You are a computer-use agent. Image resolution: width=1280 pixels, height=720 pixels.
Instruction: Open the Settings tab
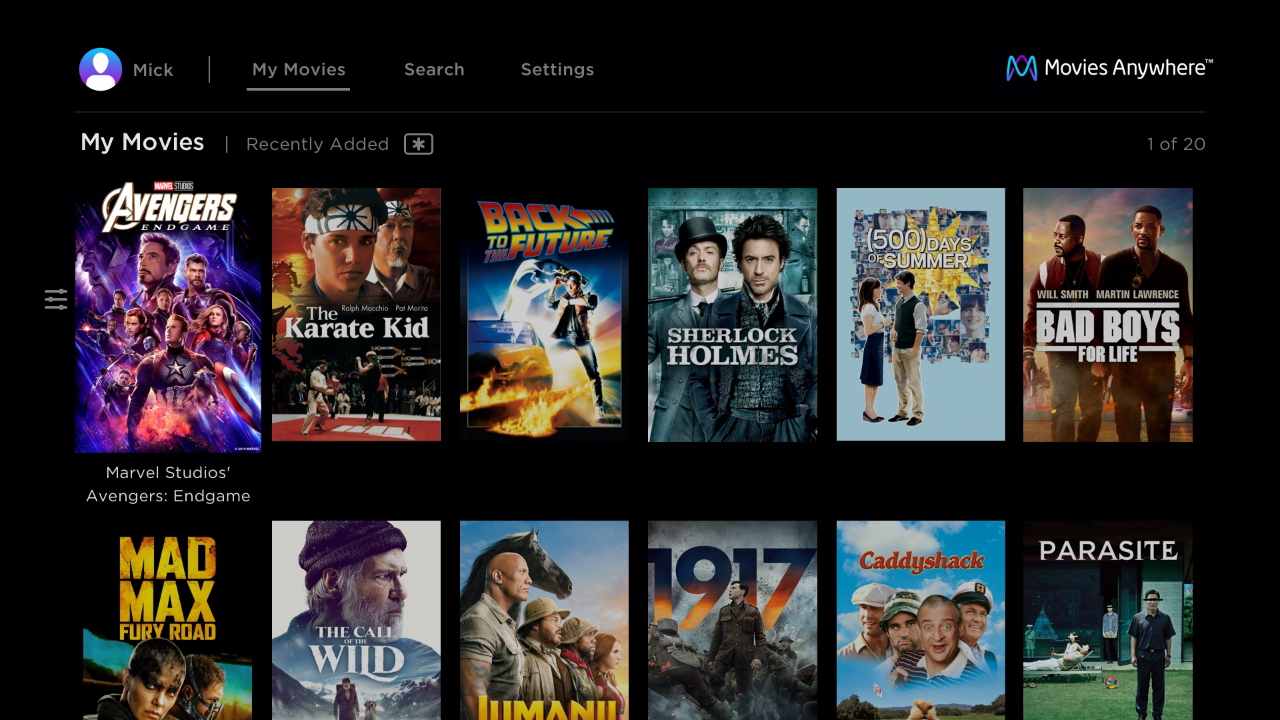[x=557, y=69]
